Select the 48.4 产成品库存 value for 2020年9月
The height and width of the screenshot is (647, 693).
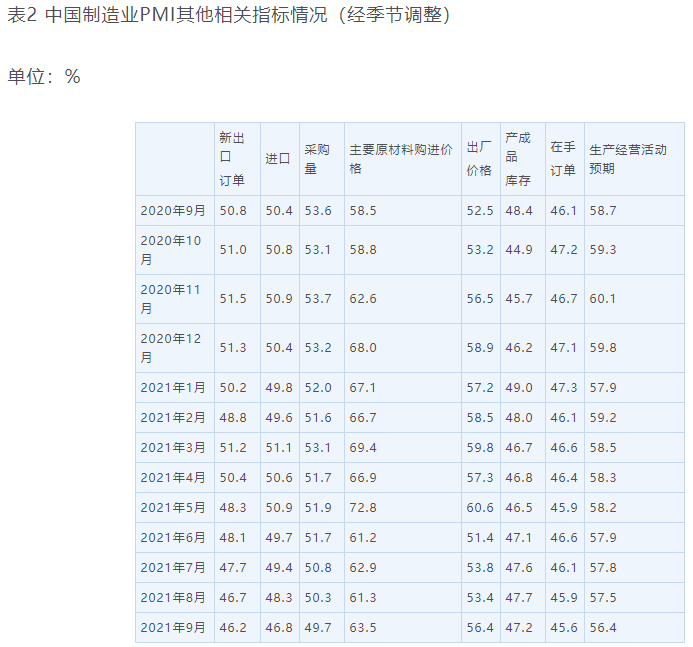519,210
